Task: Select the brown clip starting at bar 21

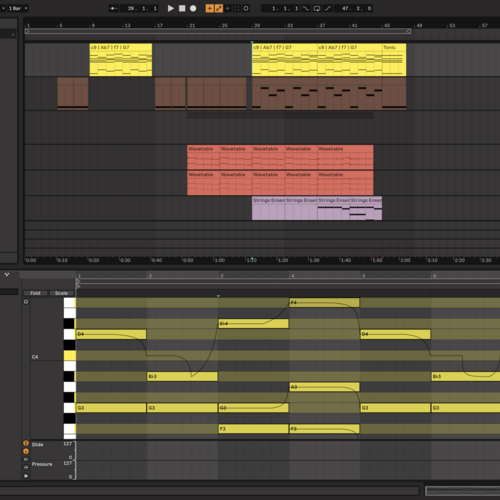Action: coord(217,93)
